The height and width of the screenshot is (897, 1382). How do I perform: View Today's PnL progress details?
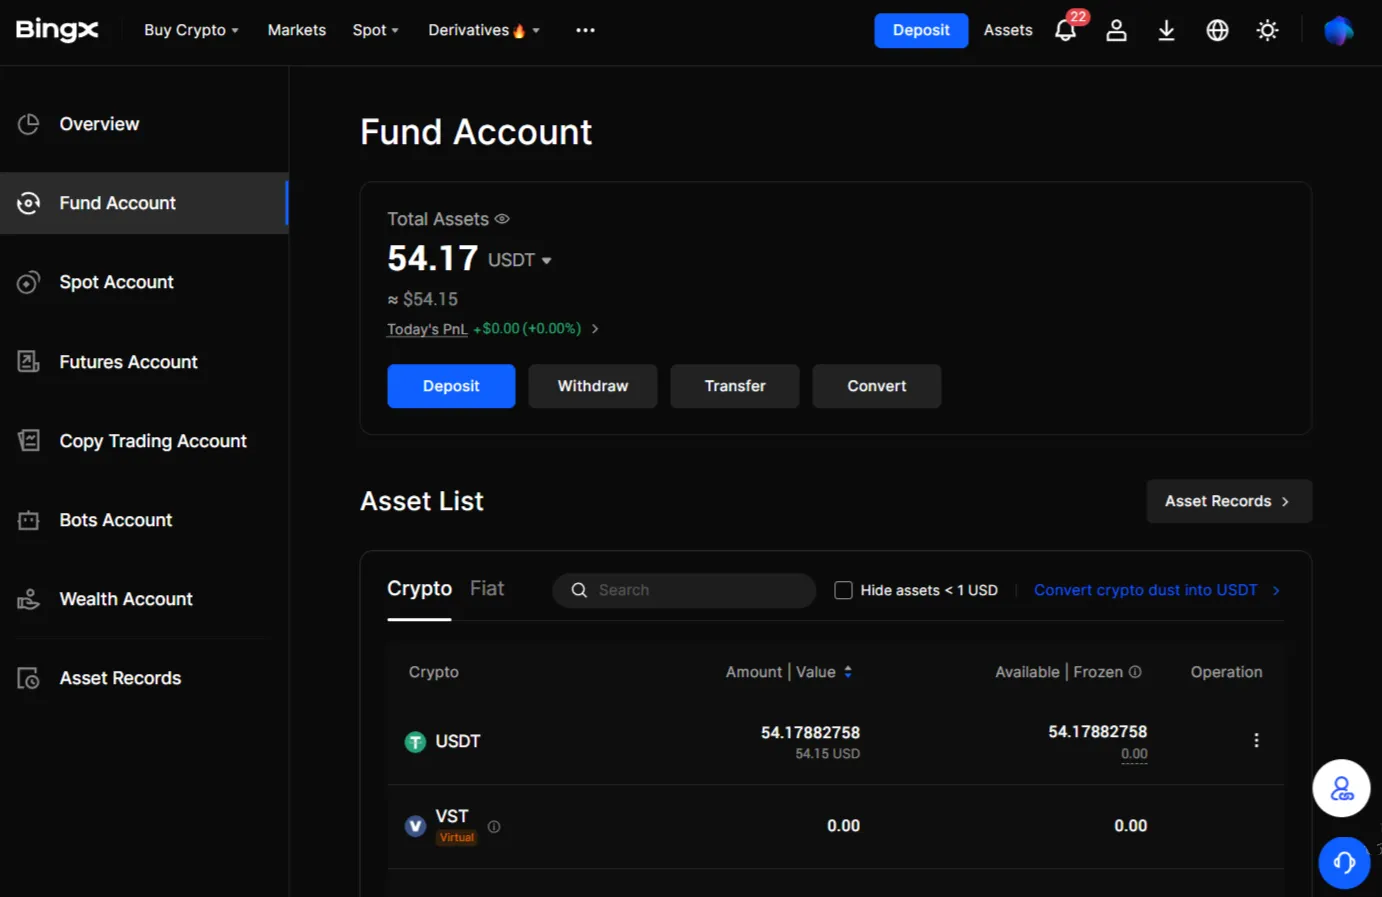tap(427, 328)
